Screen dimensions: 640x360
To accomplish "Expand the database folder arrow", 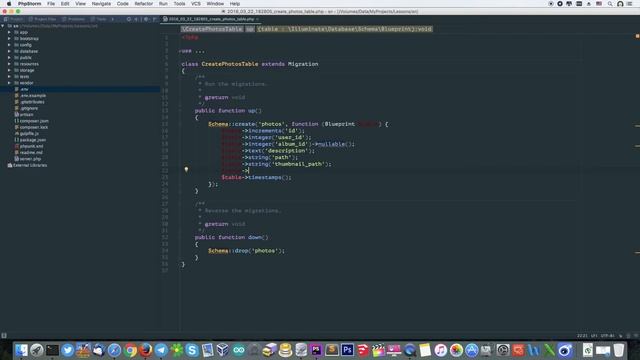I will pyautogui.click(x=9, y=51).
